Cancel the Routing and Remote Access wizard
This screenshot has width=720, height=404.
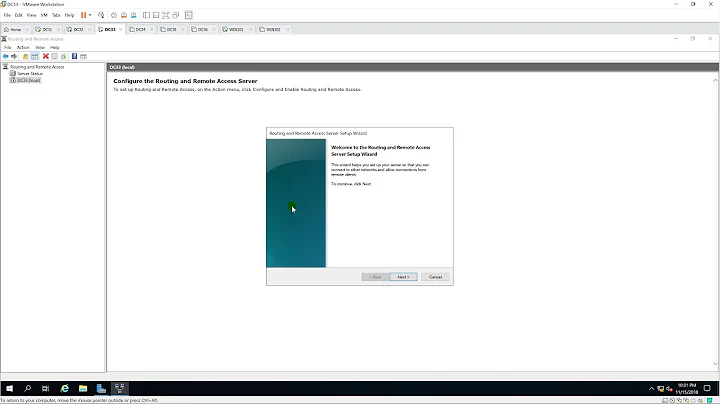pyautogui.click(x=435, y=277)
